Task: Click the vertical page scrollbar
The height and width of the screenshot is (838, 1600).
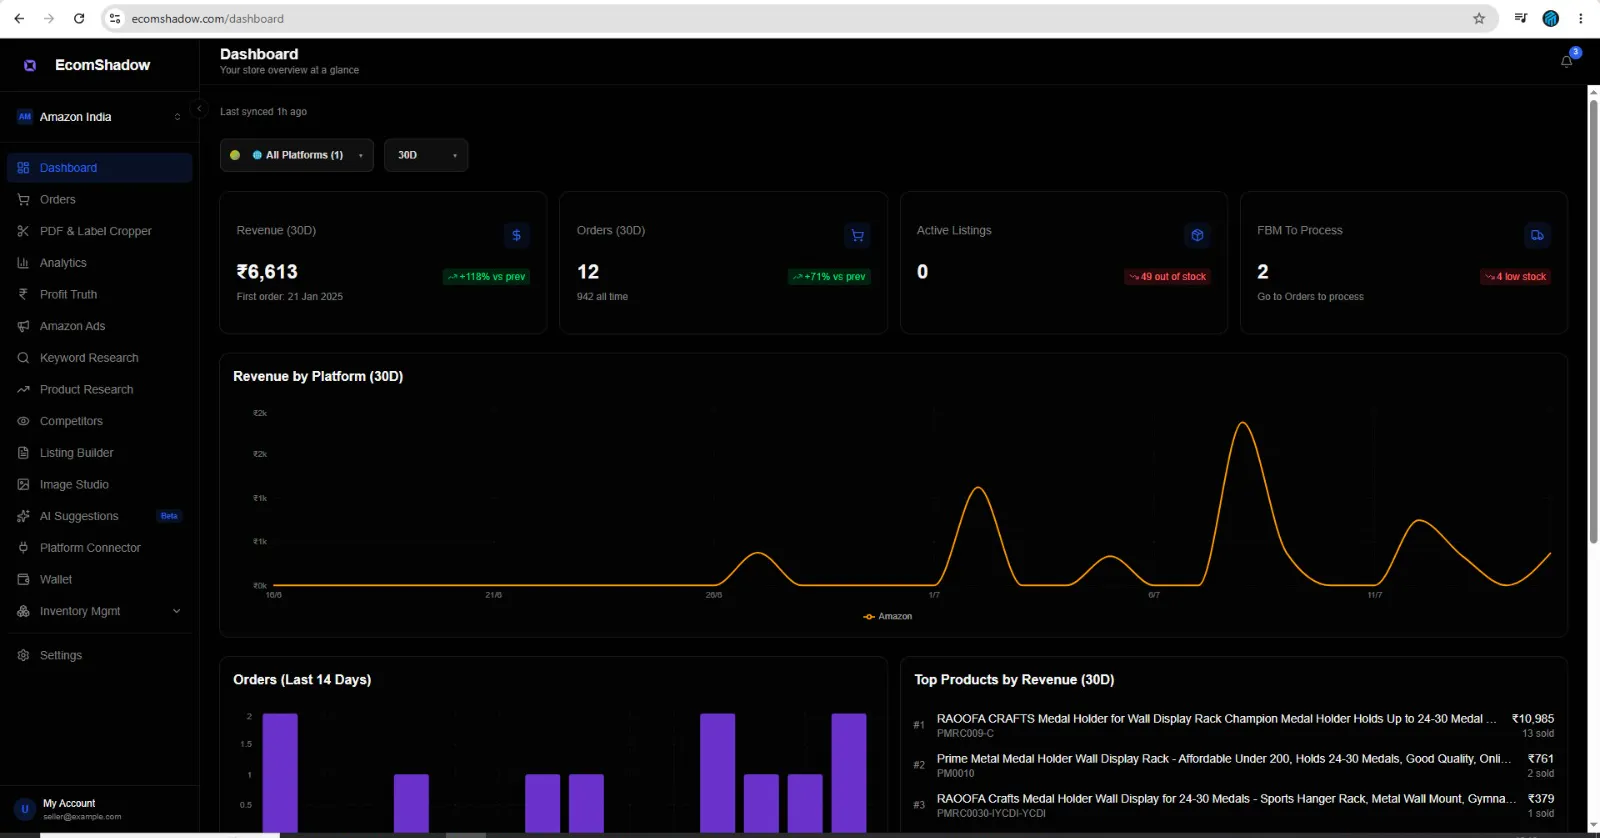Action: (x=1593, y=320)
